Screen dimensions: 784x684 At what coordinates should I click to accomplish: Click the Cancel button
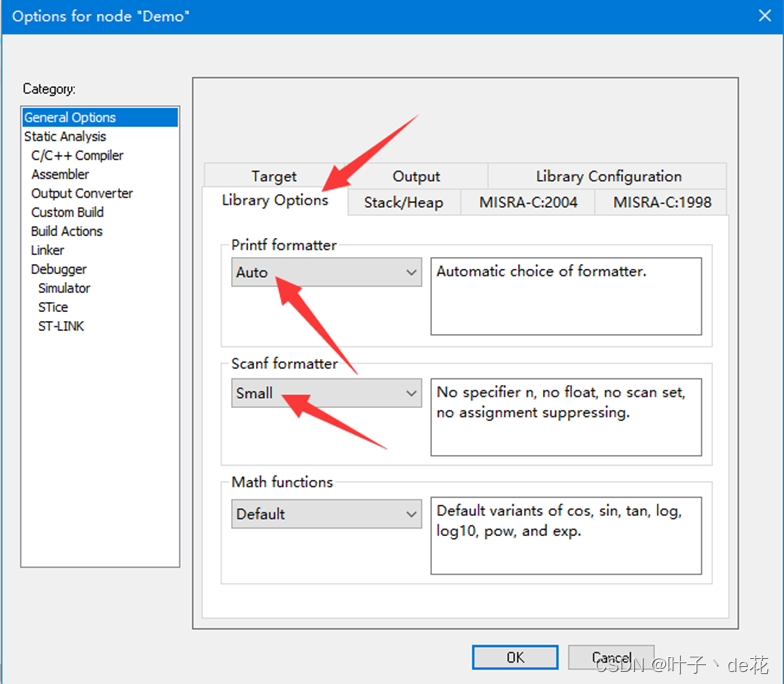[611, 657]
